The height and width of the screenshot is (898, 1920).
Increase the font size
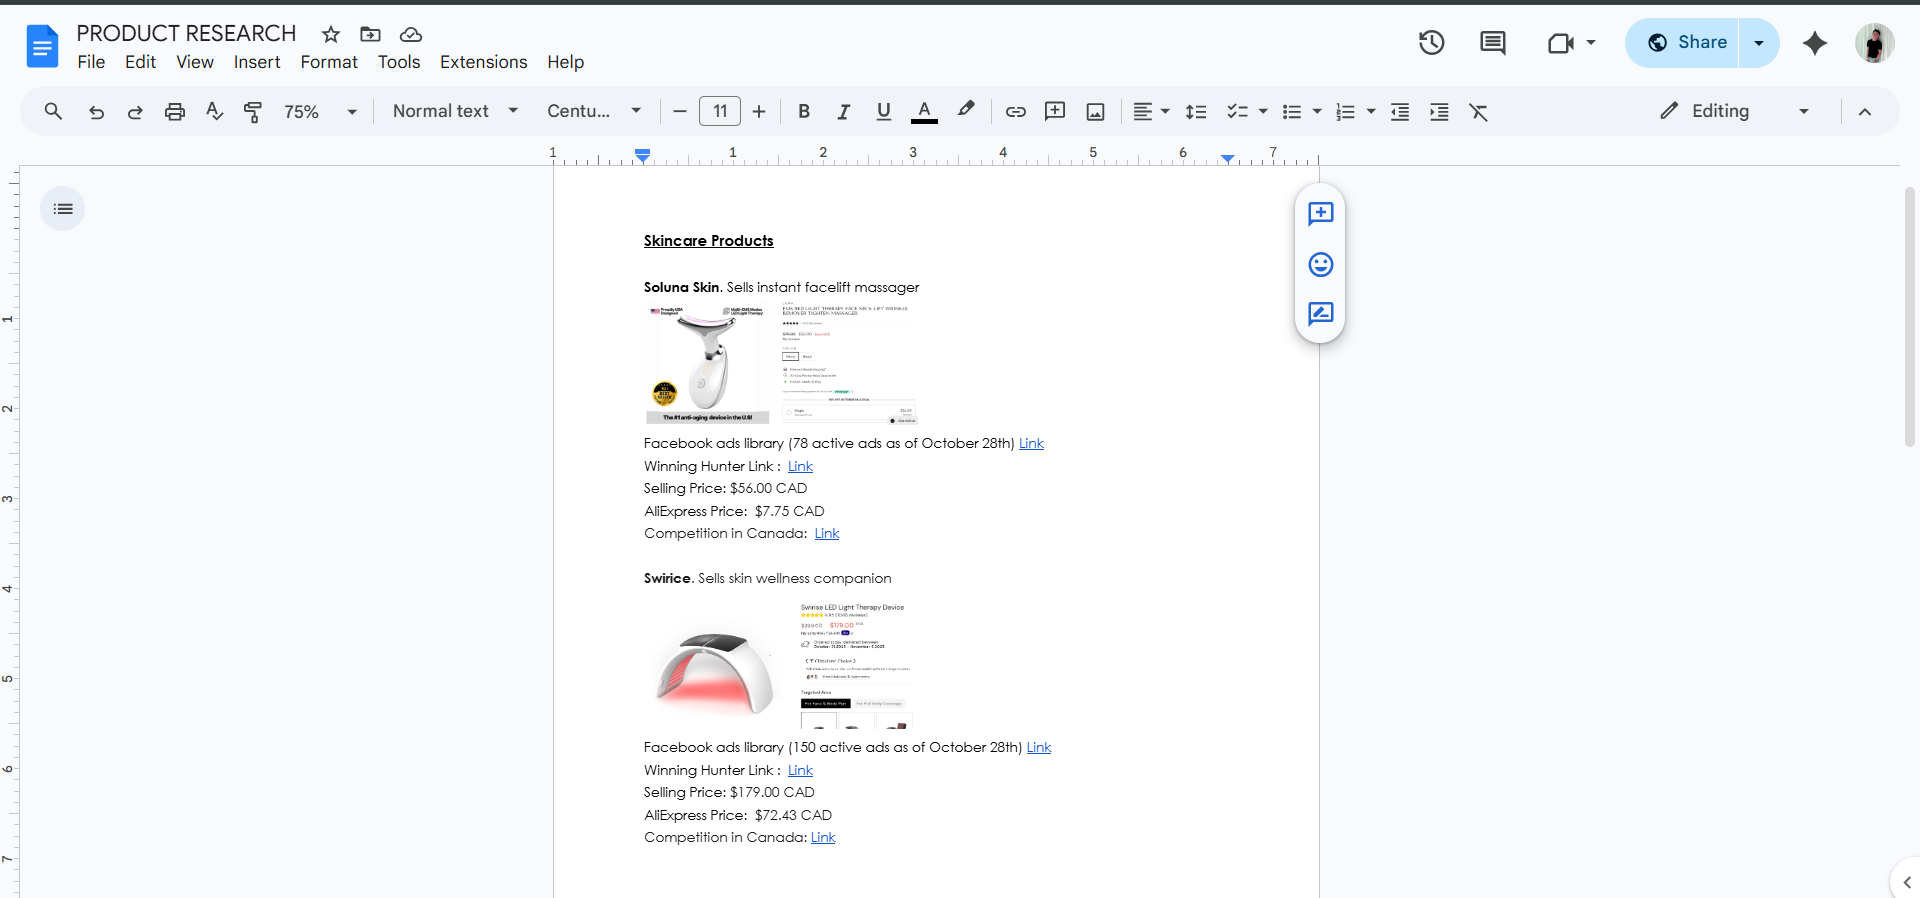coord(759,111)
